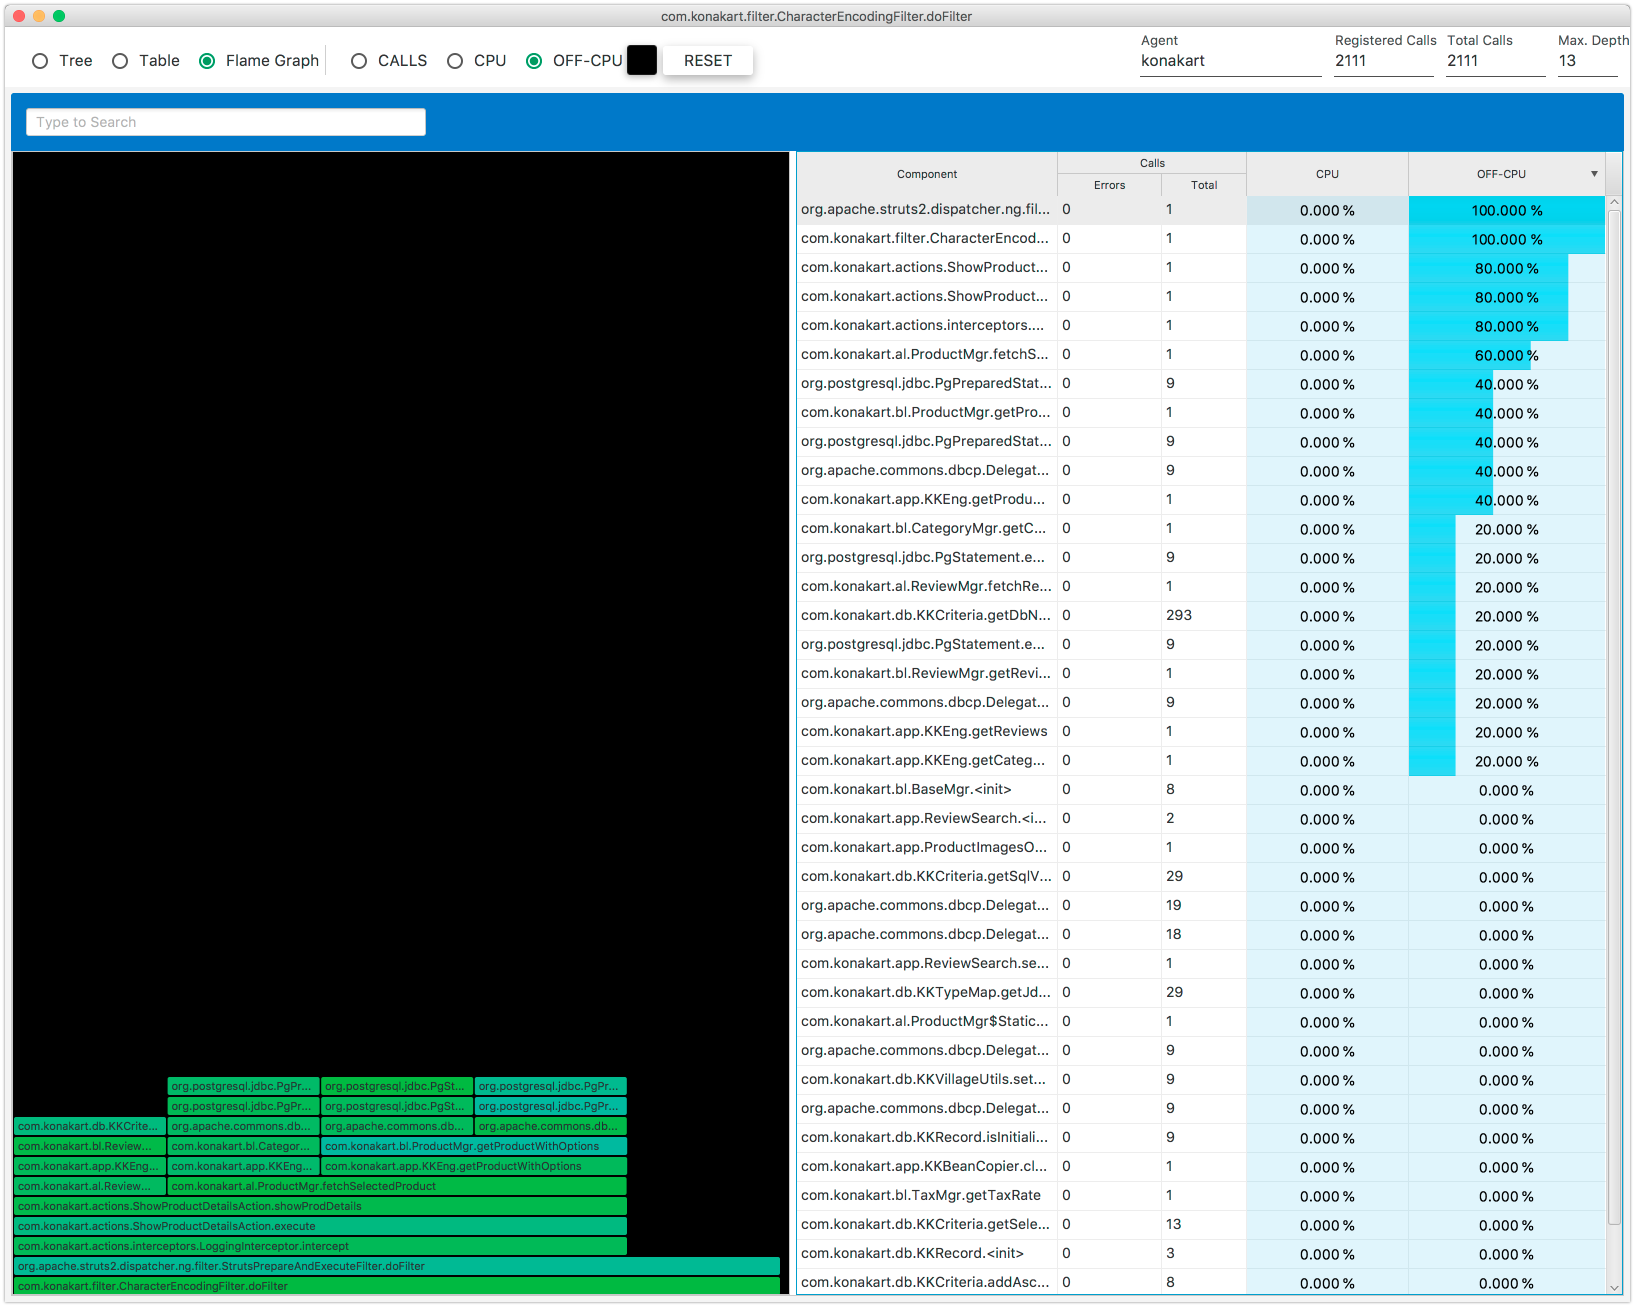Screen dimensions: 1635x1307
Task: Select the KKEng.getProductWithOptions flame bar
Action: [474, 1166]
